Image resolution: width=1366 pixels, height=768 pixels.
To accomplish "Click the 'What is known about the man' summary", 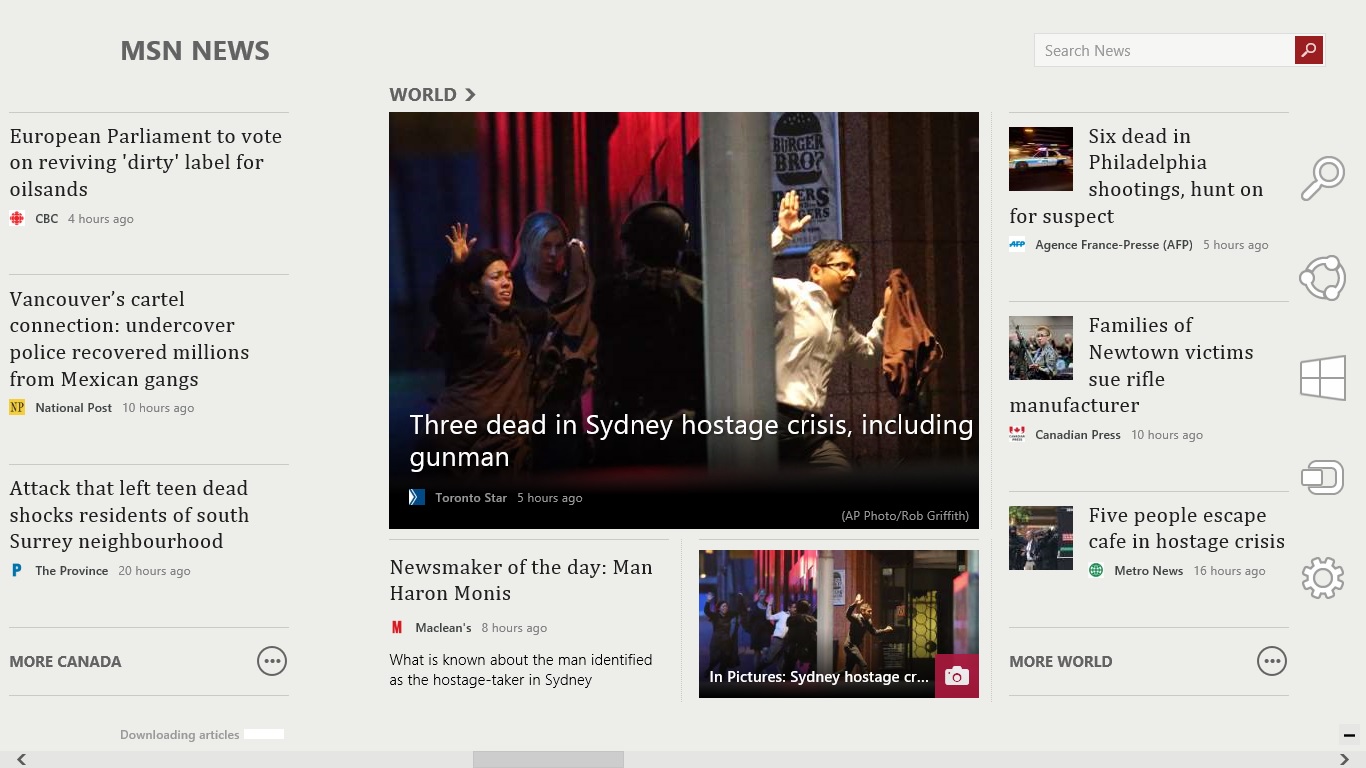I will click(x=521, y=670).
